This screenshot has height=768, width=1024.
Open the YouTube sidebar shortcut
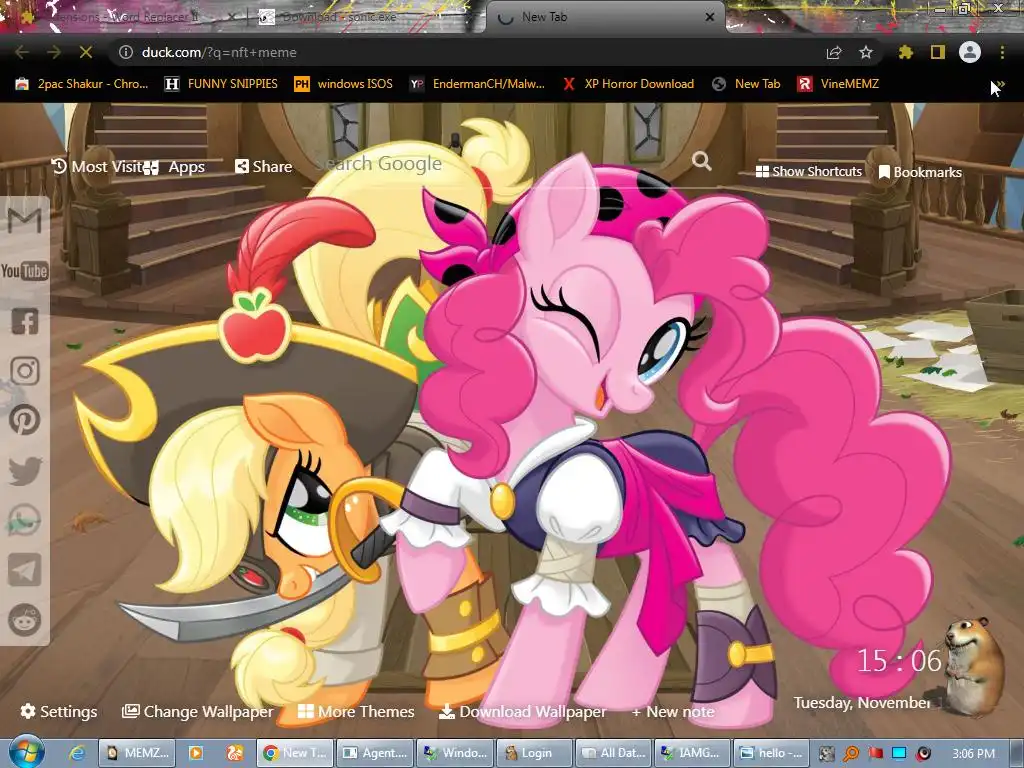pyautogui.click(x=25, y=270)
